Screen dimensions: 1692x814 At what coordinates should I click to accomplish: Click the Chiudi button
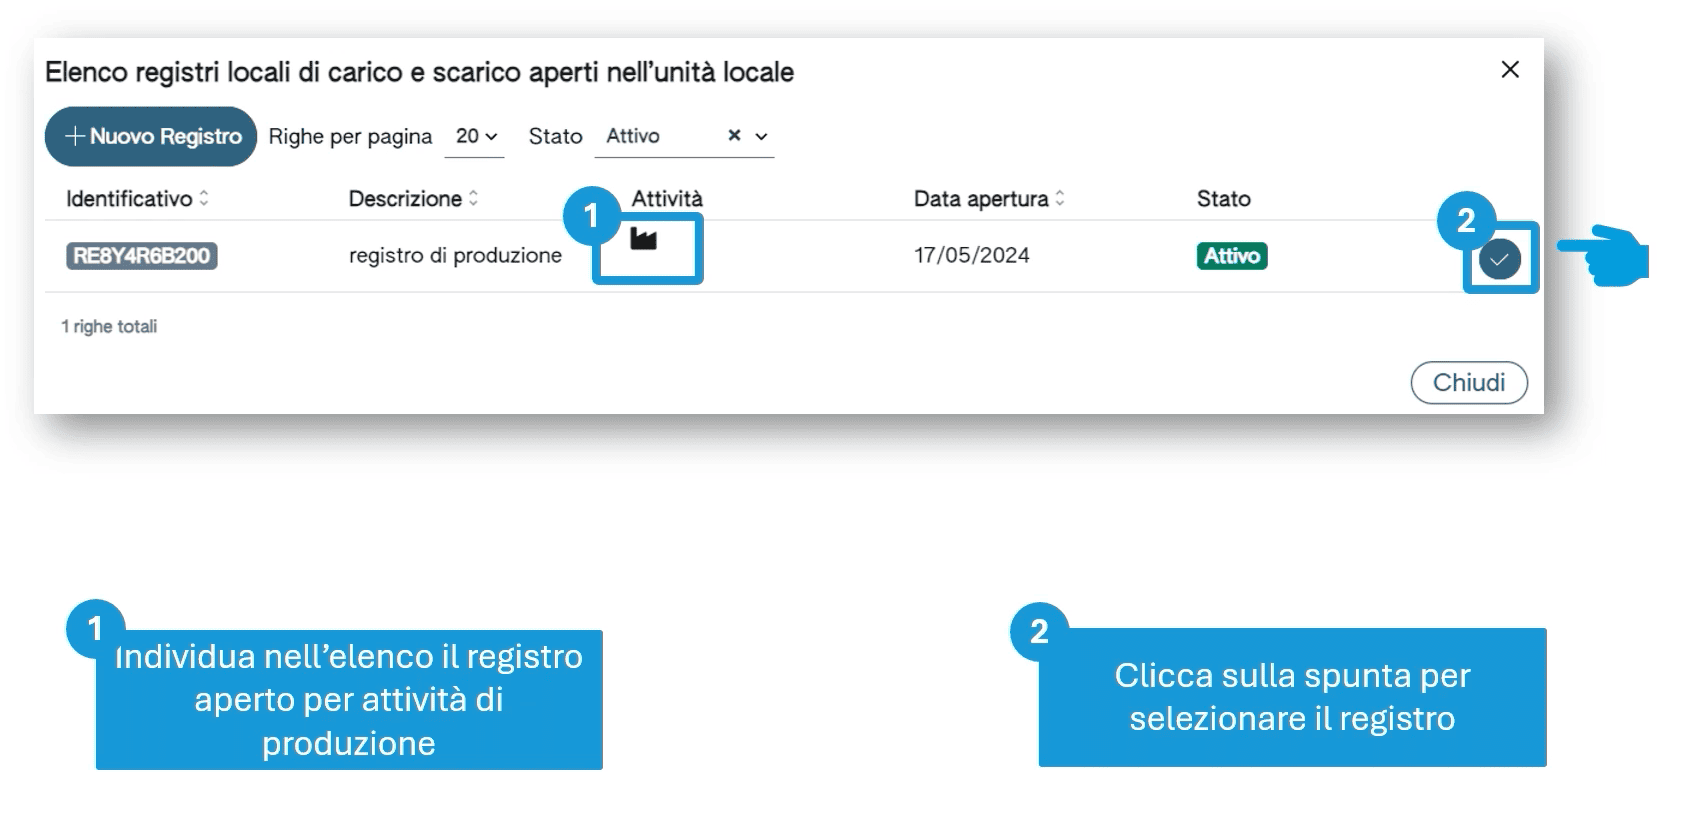tap(1468, 382)
